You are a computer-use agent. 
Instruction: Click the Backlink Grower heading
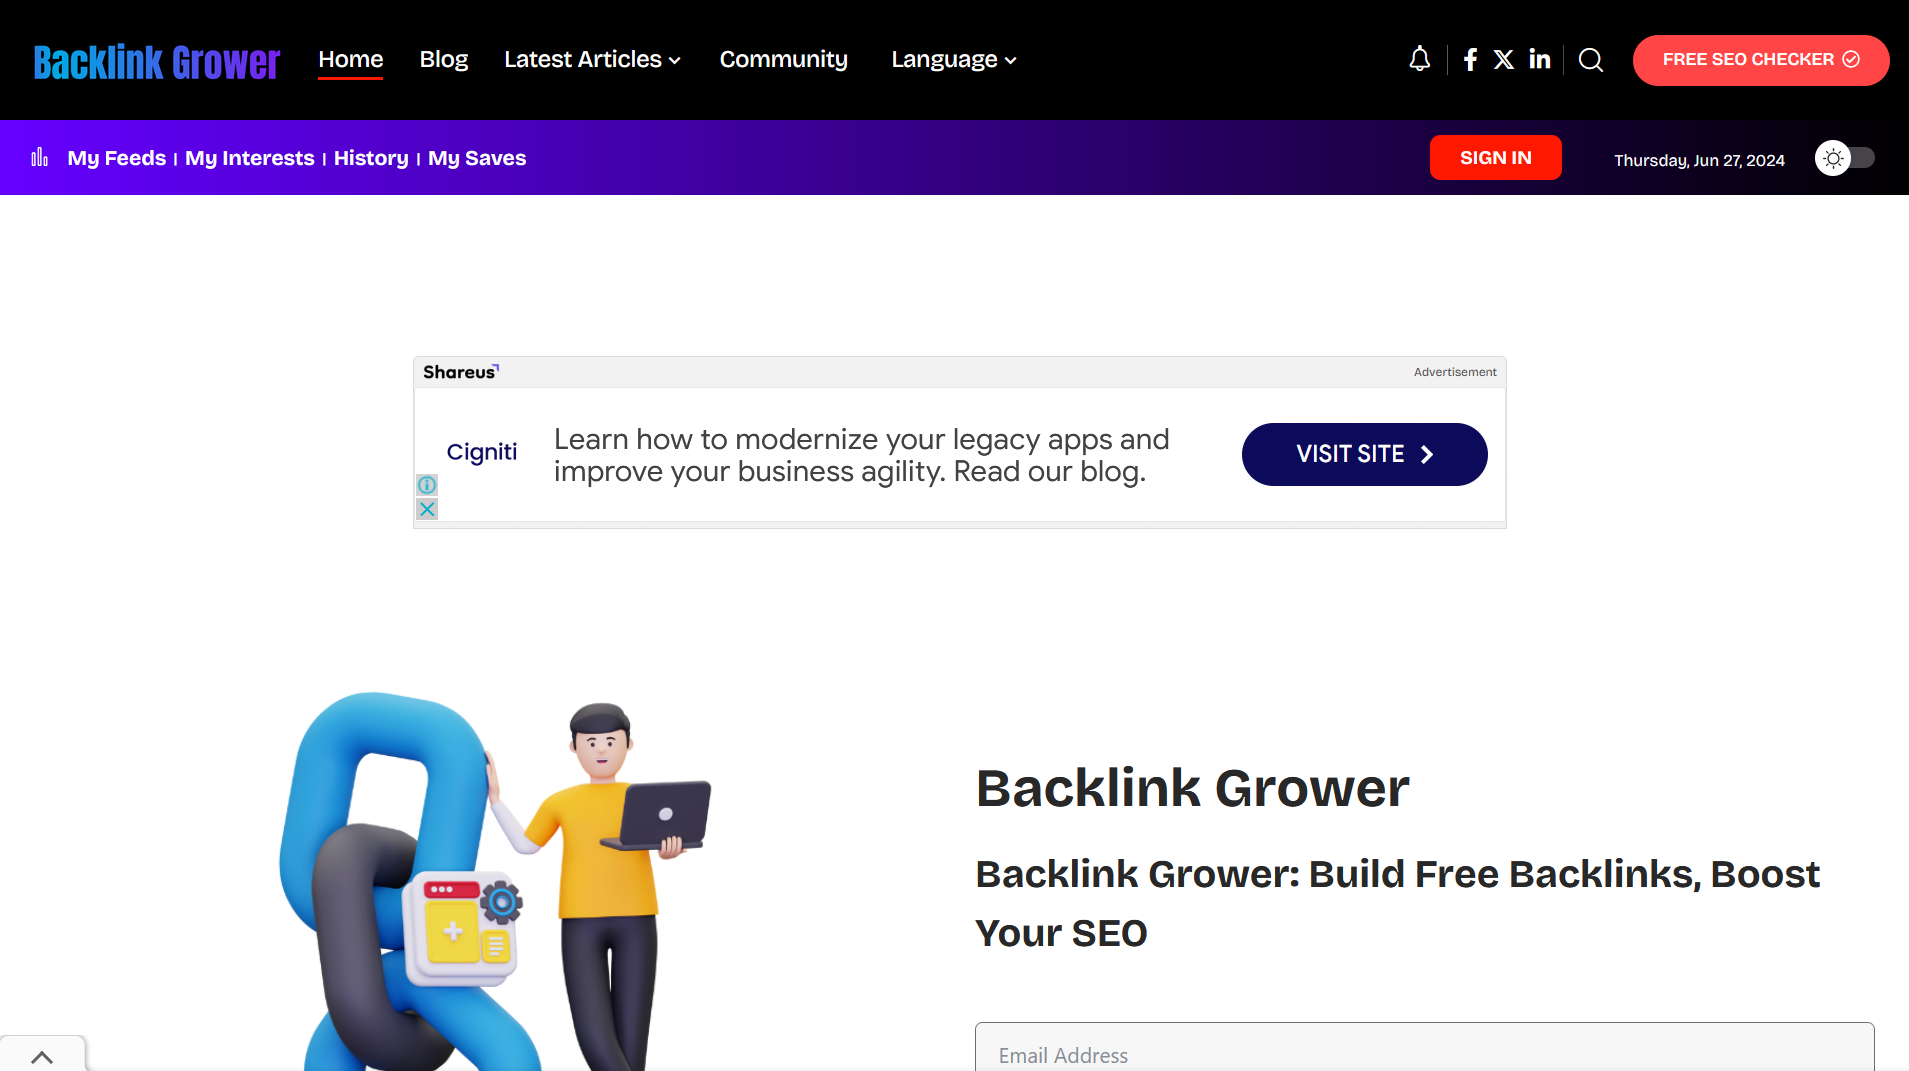tap(1192, 788)
